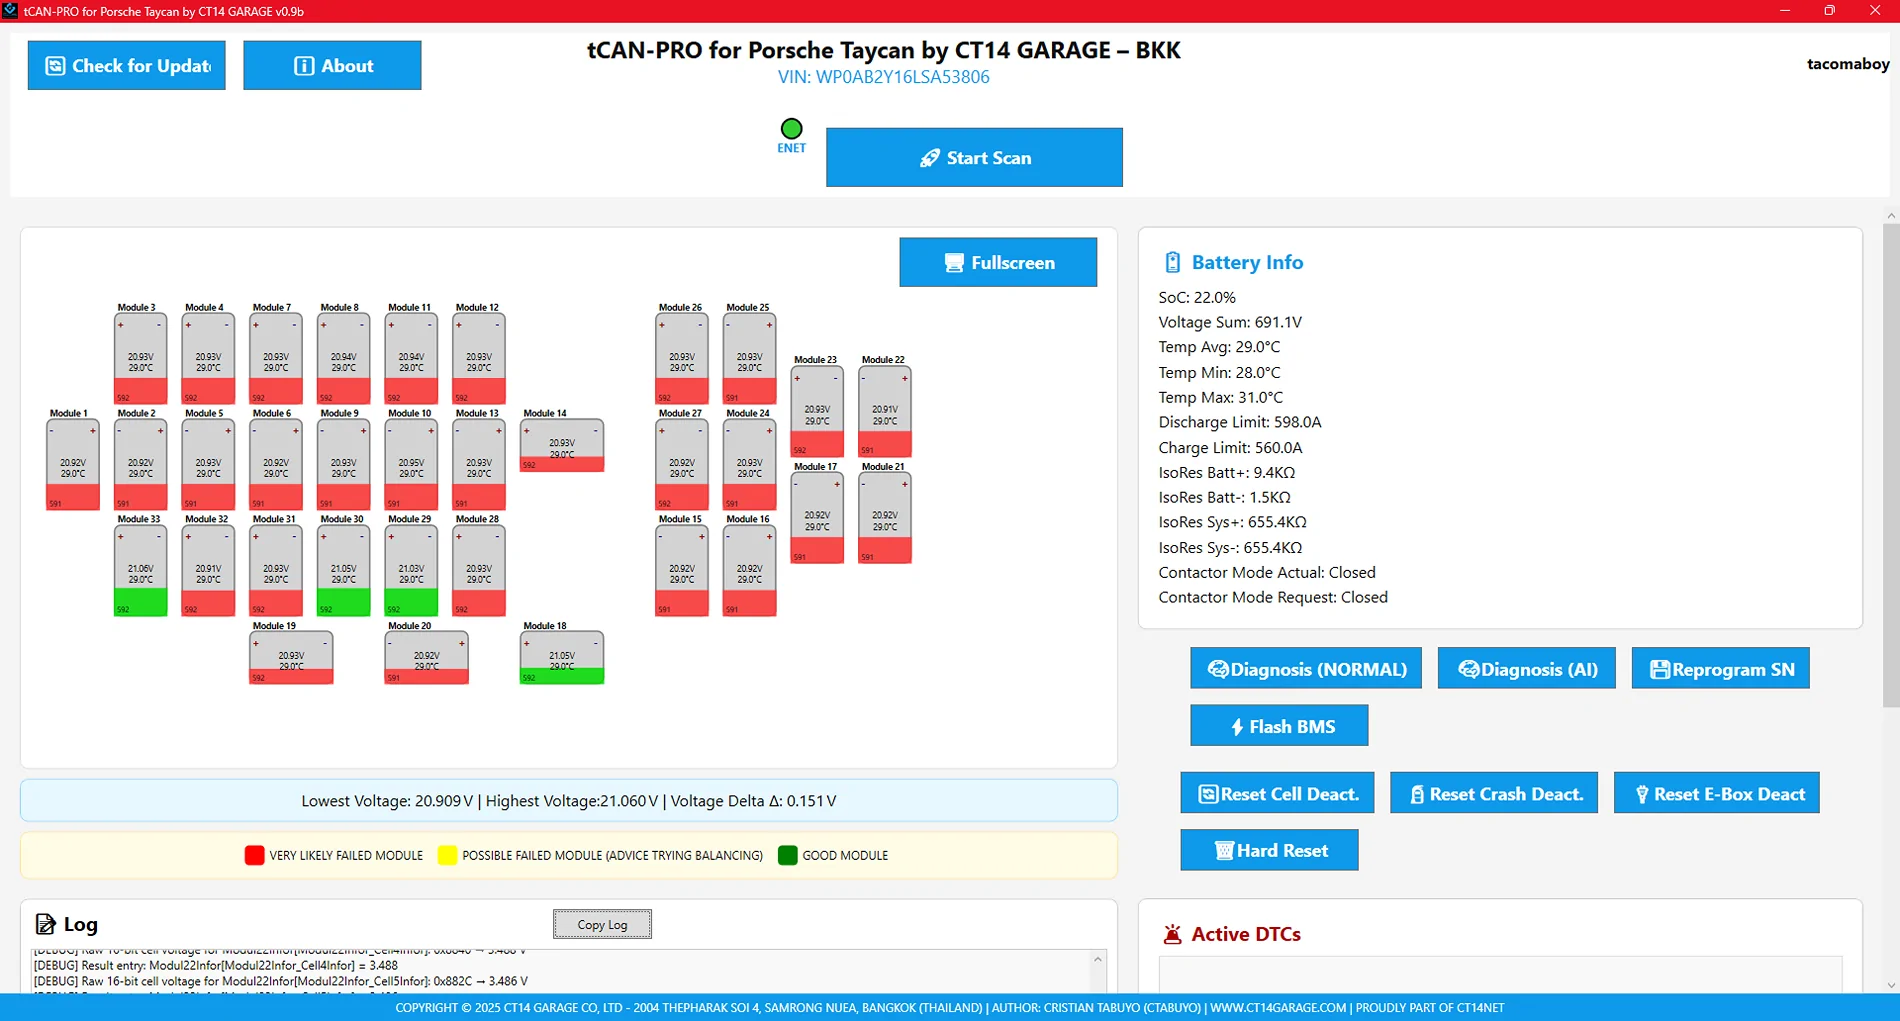Screen dimensions: 1900x1021
Task: Click the VIN number text
Action: point(883,77)
